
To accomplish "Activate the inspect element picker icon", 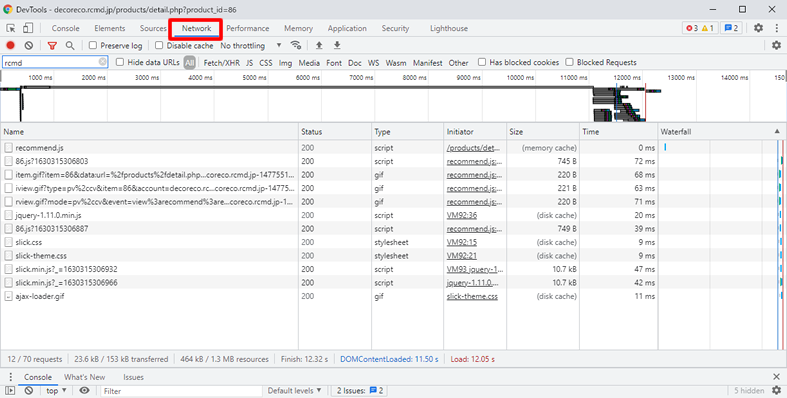I will pyautogui.click(x=11, y=28).
